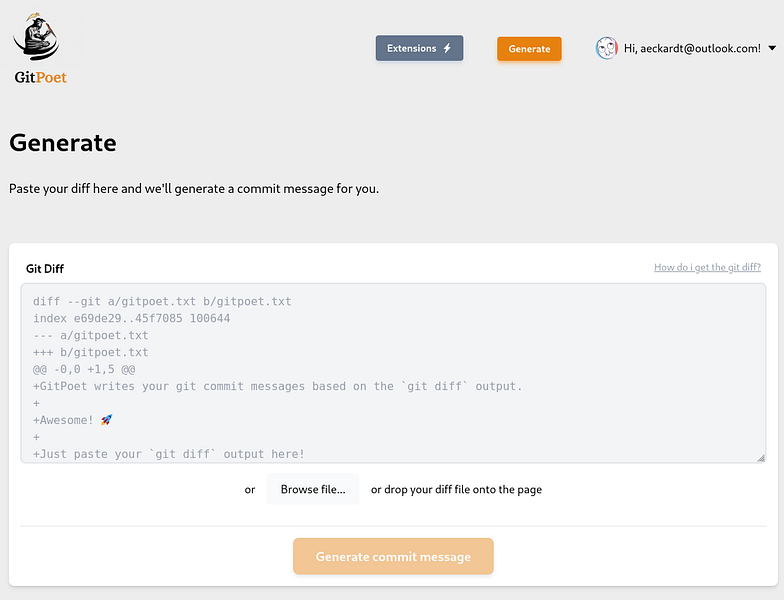This screenshot has height=600, width=784.
Task: Click the GitPoet poet logo image
Action: (37, 38)
